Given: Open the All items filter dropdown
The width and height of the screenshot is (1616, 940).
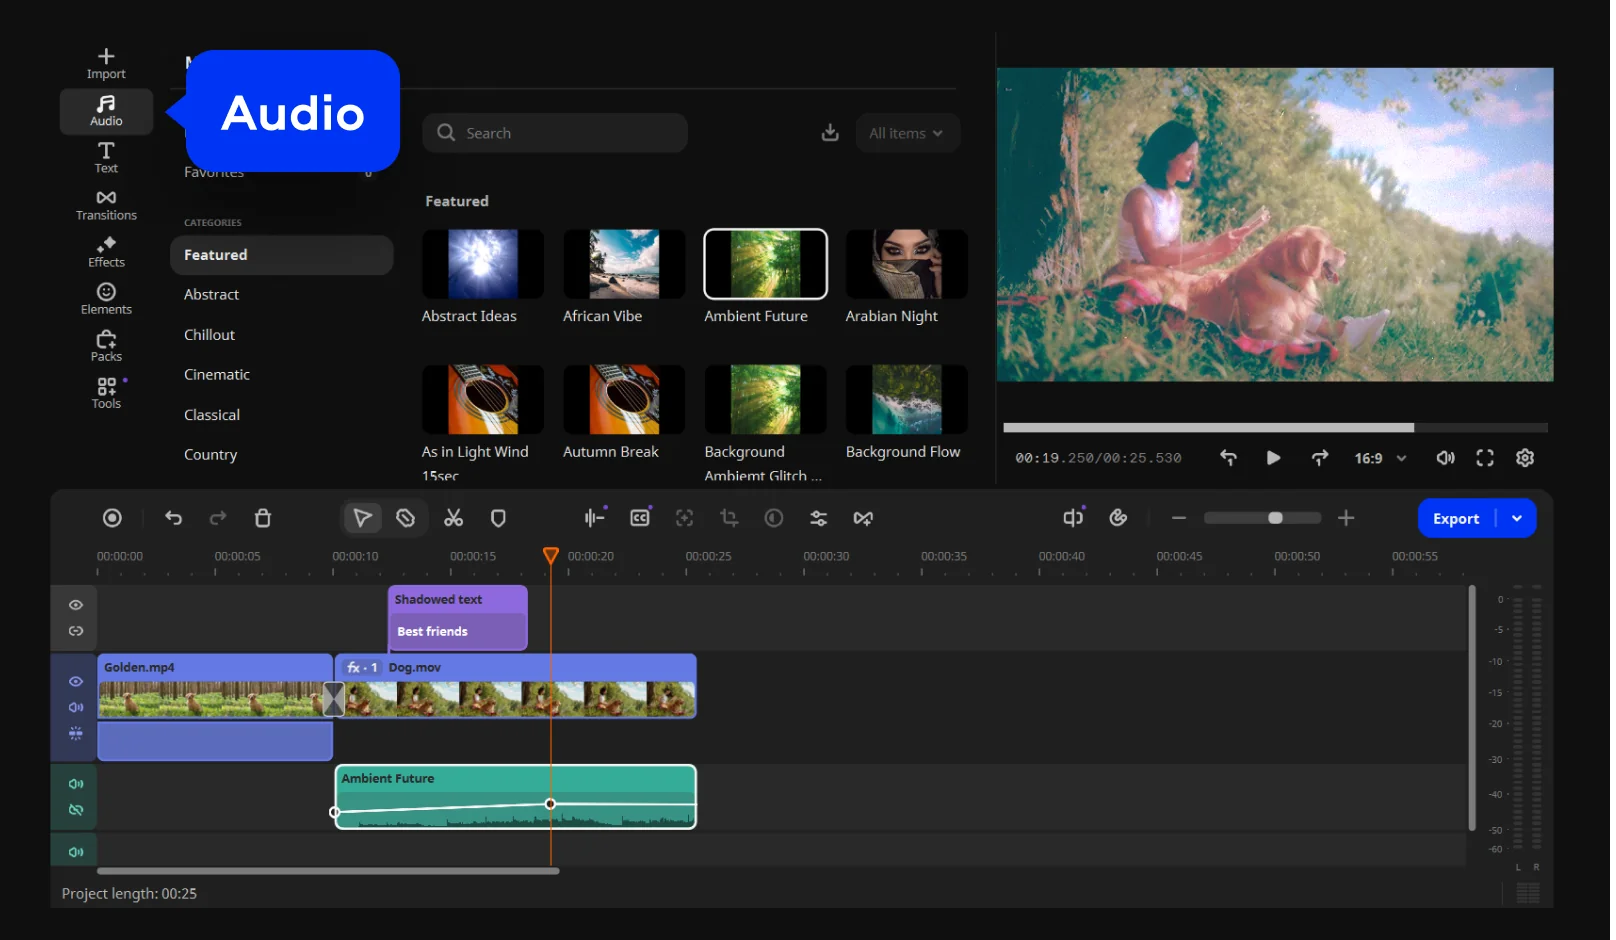Looking at the screenshot, I should [x=906, y=133].
